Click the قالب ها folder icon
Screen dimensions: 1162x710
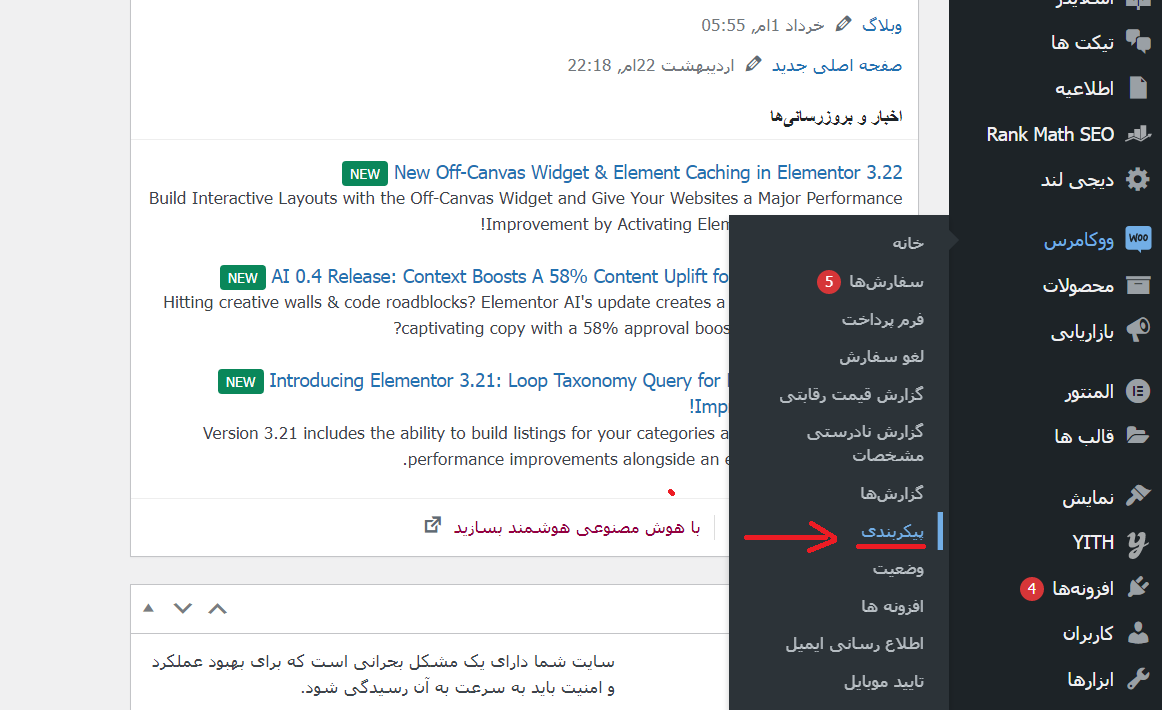click(x=1138, y=435)
